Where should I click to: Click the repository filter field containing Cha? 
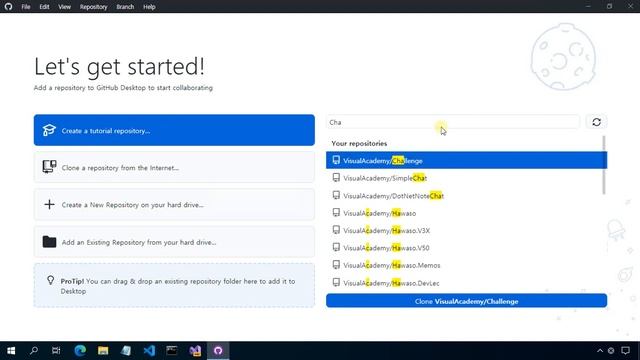(x=453, y=122)
